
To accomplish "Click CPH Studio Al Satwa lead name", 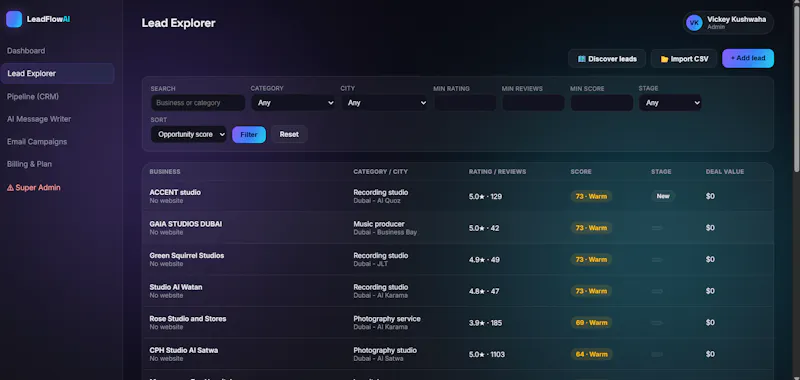I will click(184, 350).
